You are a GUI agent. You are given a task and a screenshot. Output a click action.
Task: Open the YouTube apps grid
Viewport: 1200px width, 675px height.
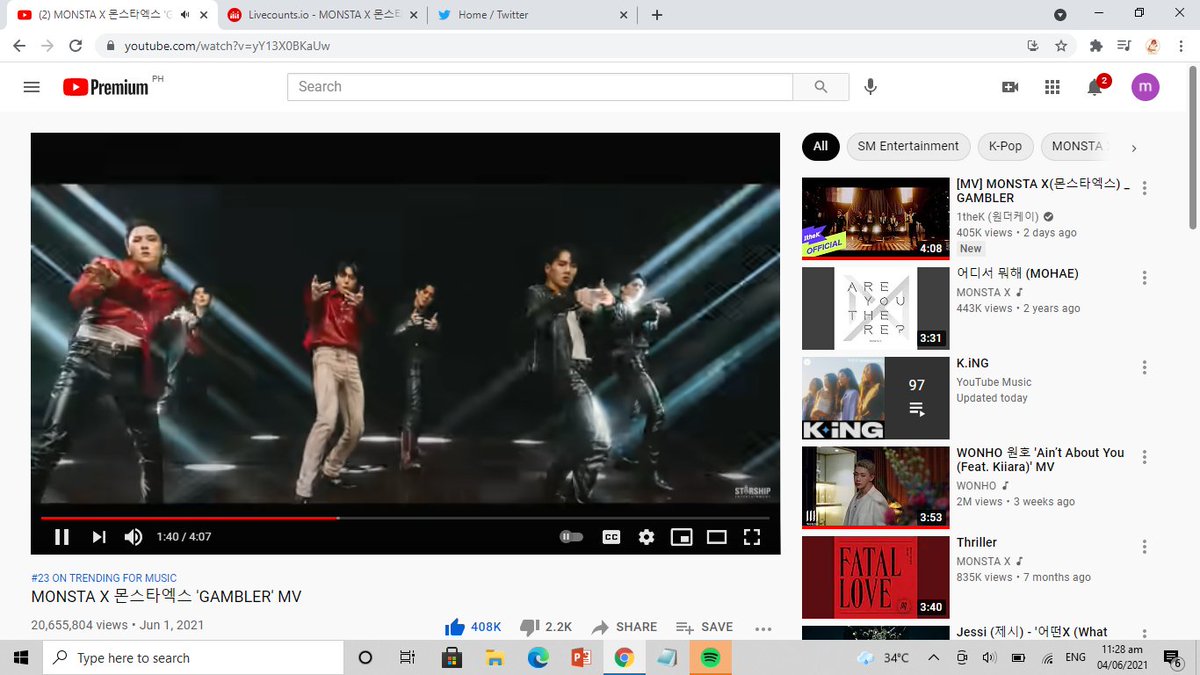click(1052, 87)
